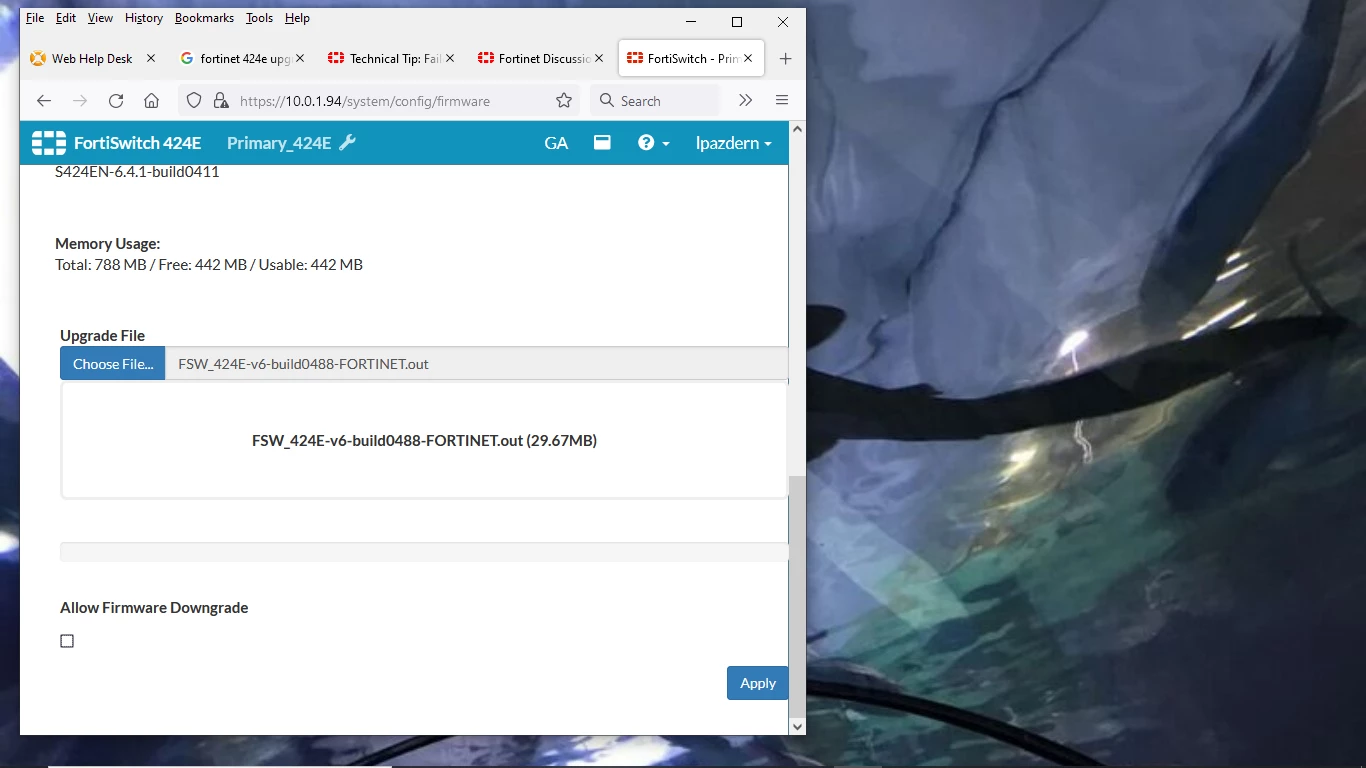This screenshot has height=768, width=1366.
Task: Click the selected firmware filename field
Action: click(x=476, y=364)
